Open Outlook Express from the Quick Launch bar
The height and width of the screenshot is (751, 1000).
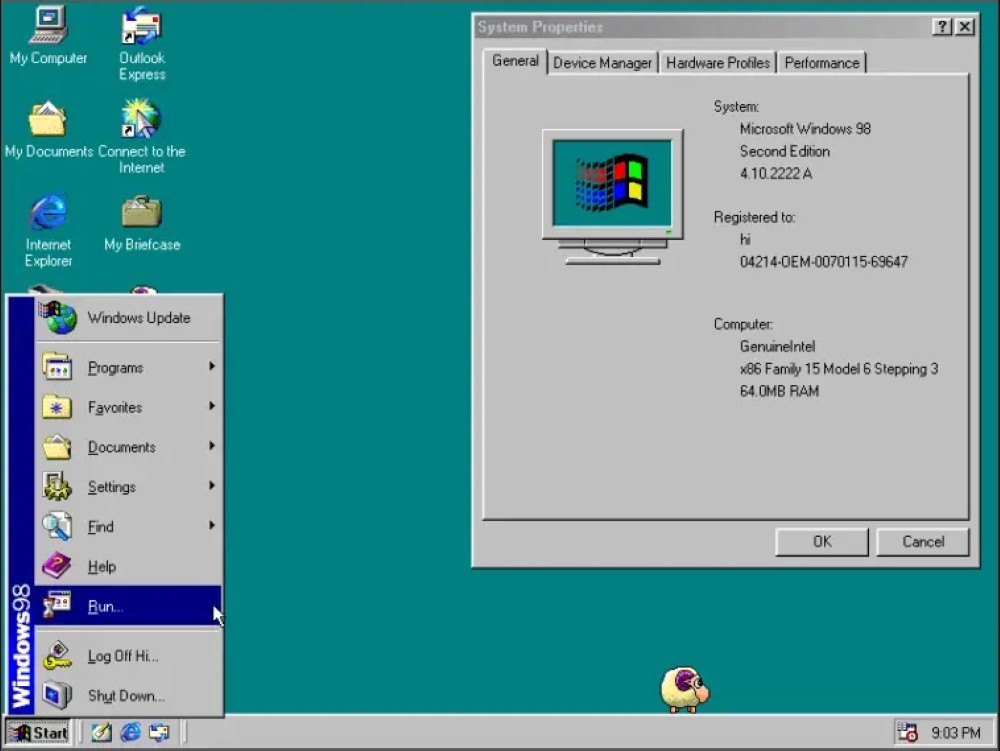[159, 733]
